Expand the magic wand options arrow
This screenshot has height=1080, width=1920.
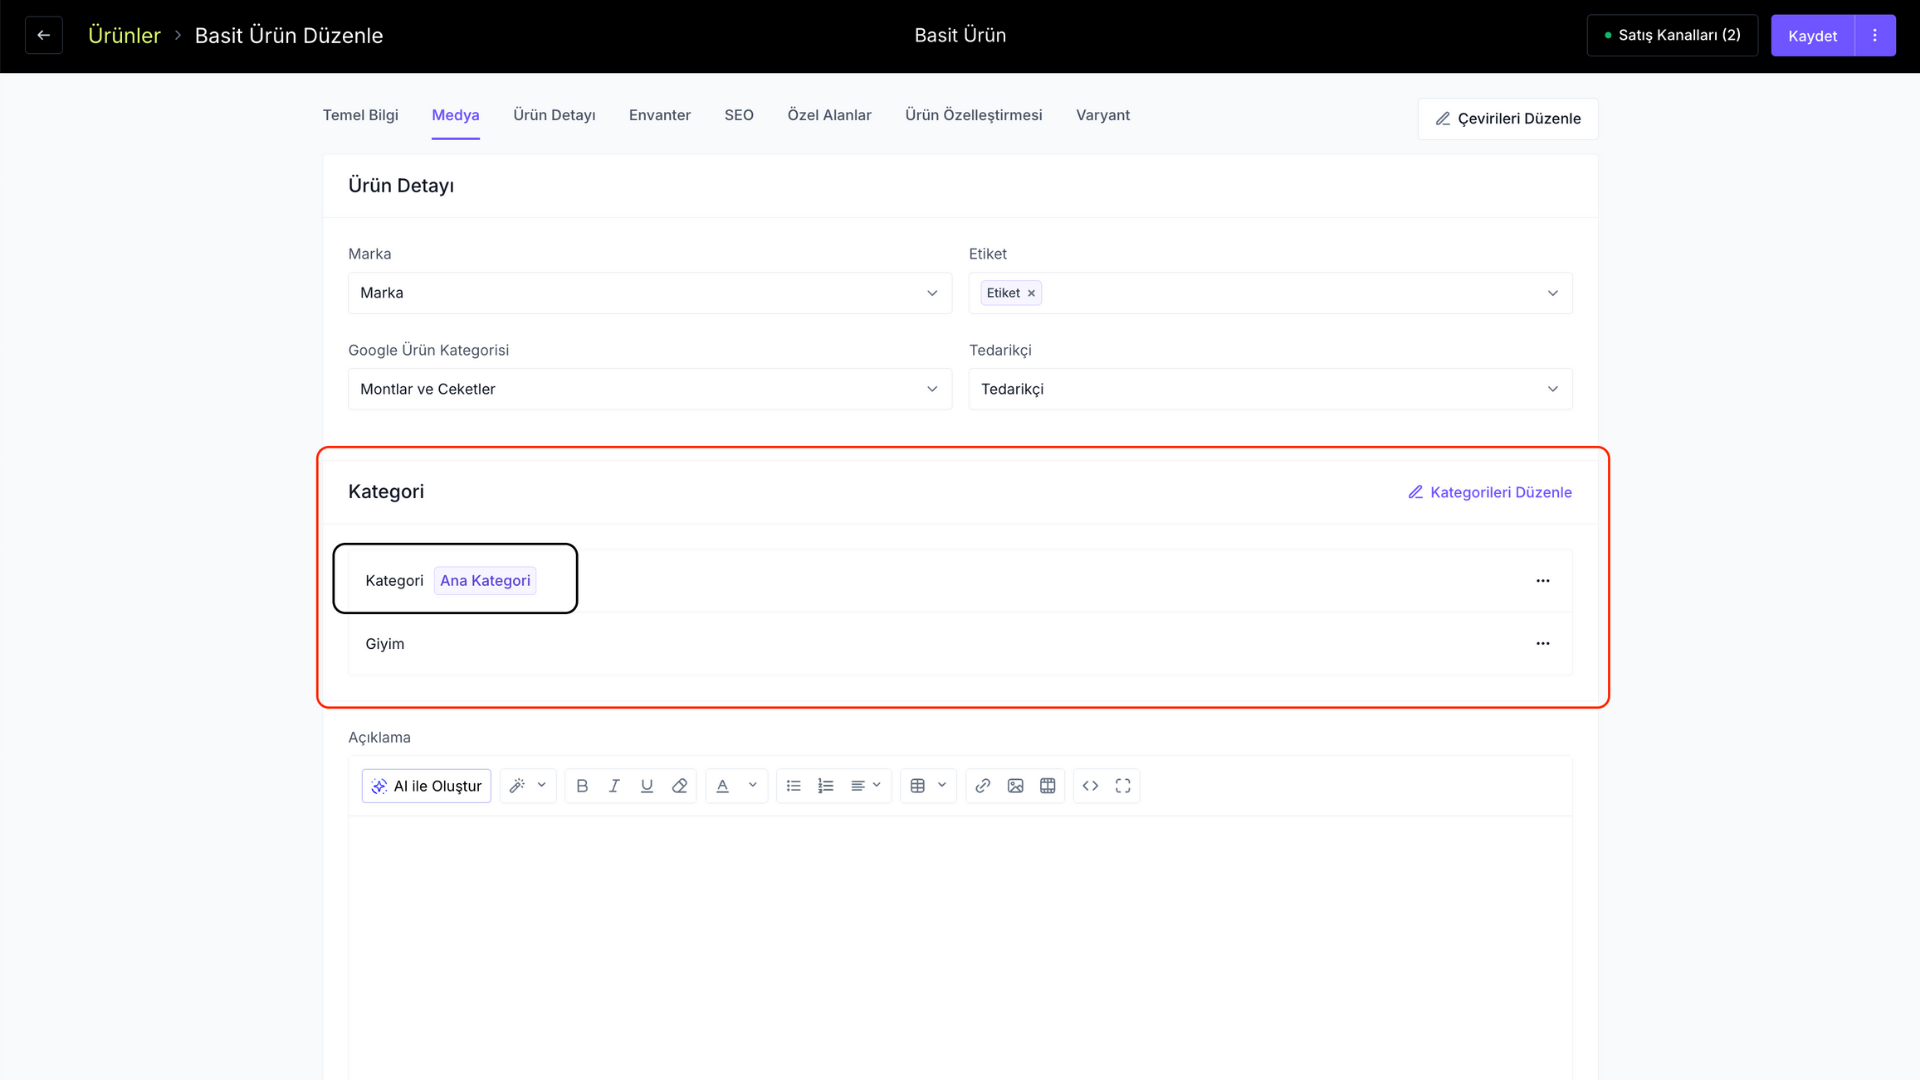pos(542,786)
